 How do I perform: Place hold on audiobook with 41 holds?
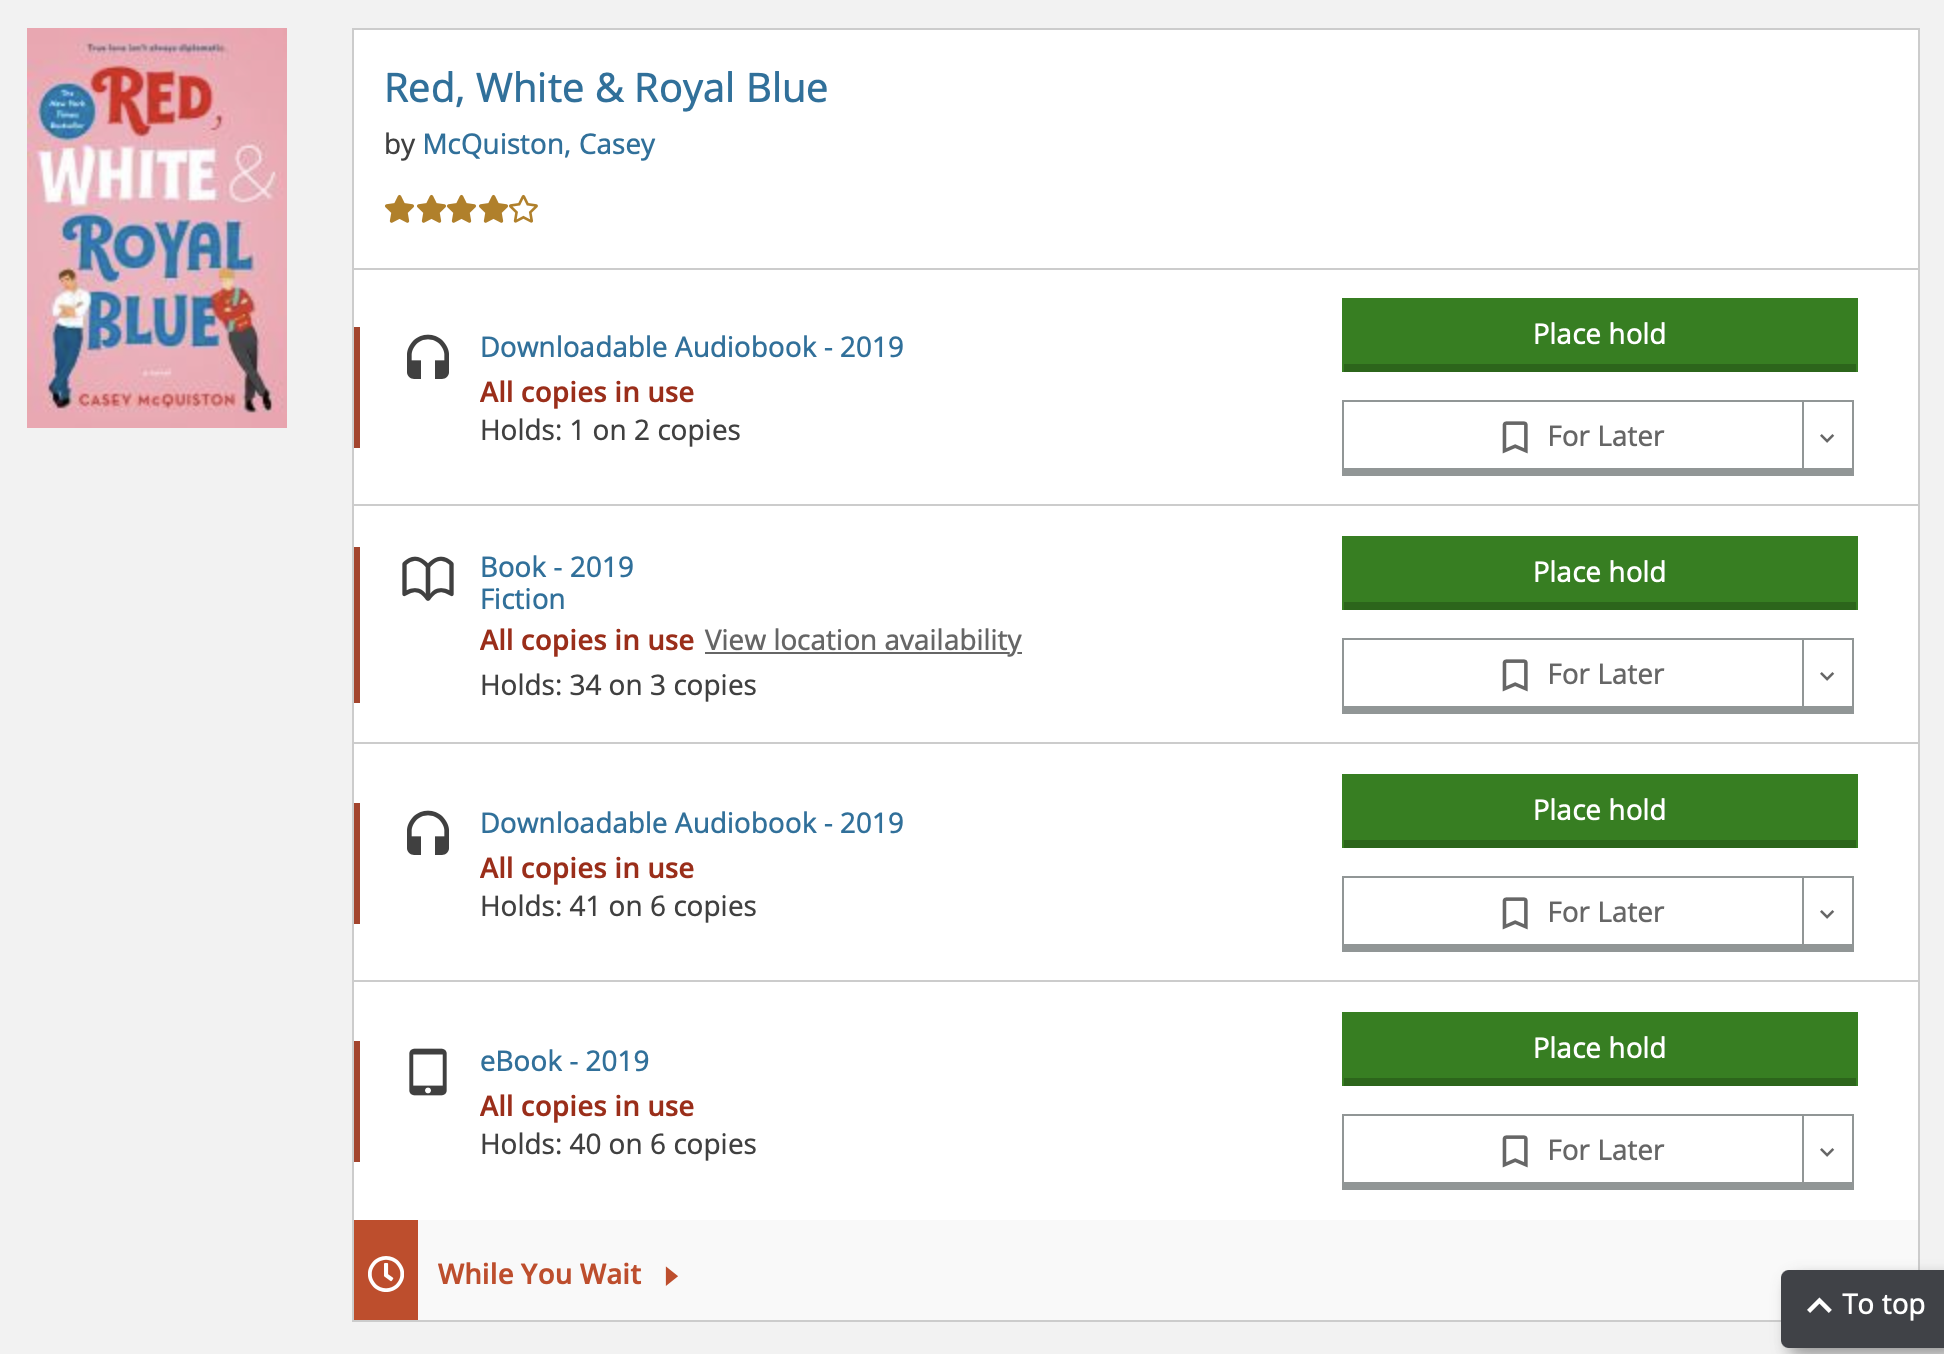[x=1599, y=810]
